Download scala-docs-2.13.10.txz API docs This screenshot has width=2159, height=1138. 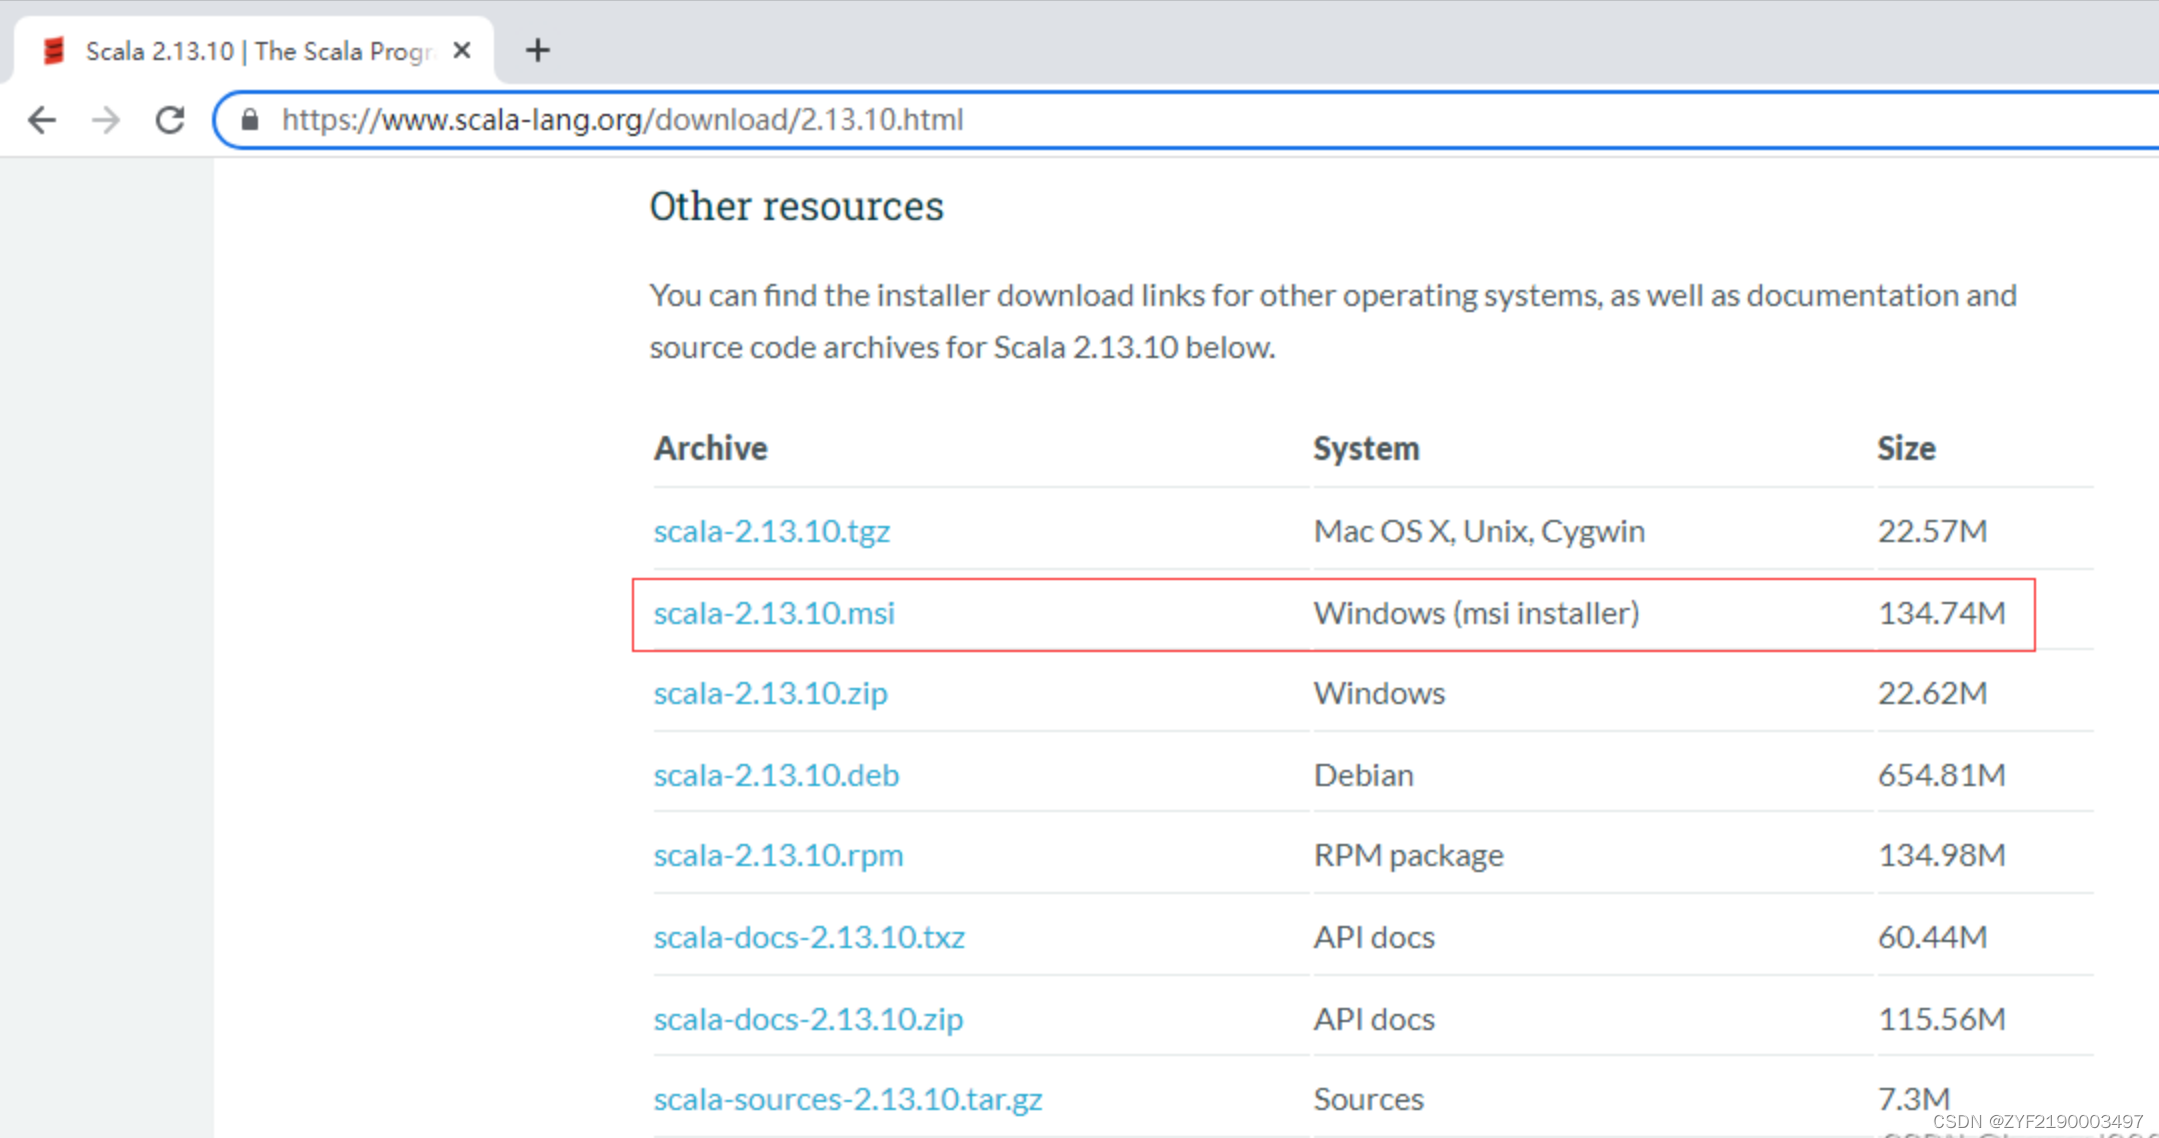(x=809, y=937)
